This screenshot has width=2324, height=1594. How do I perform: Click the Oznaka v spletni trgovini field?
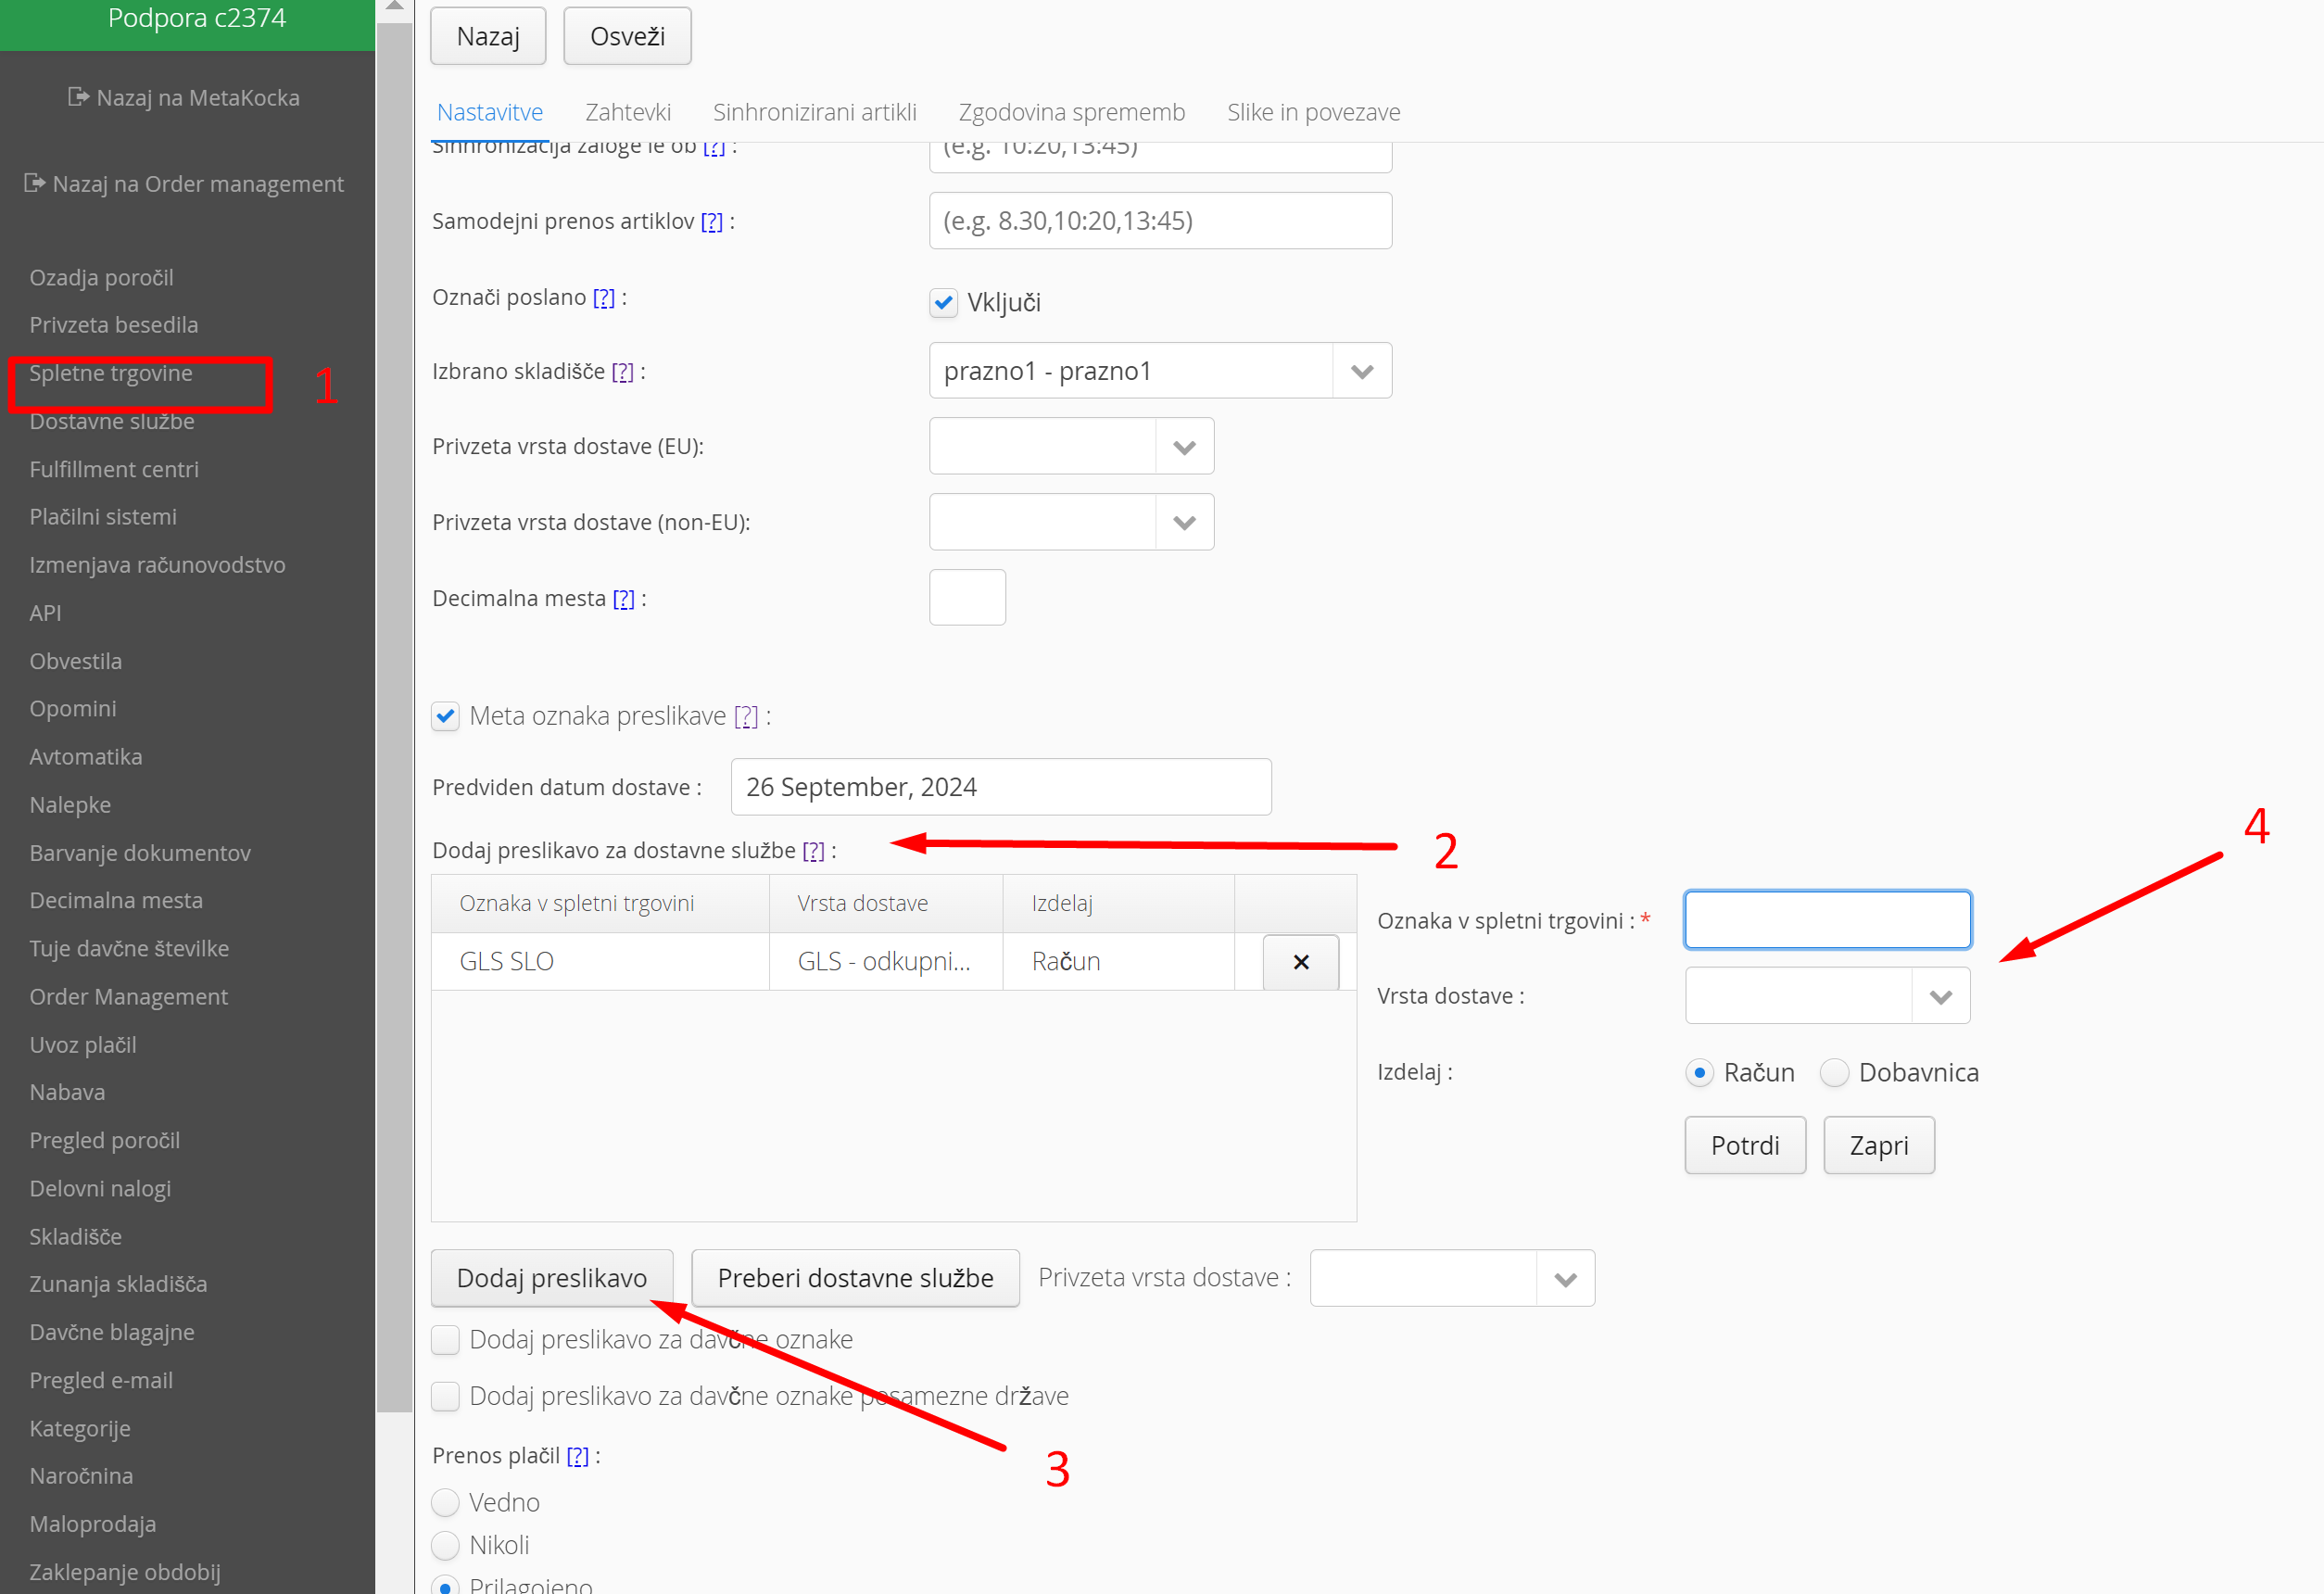pyautogui.click(x=1827, y=920)
